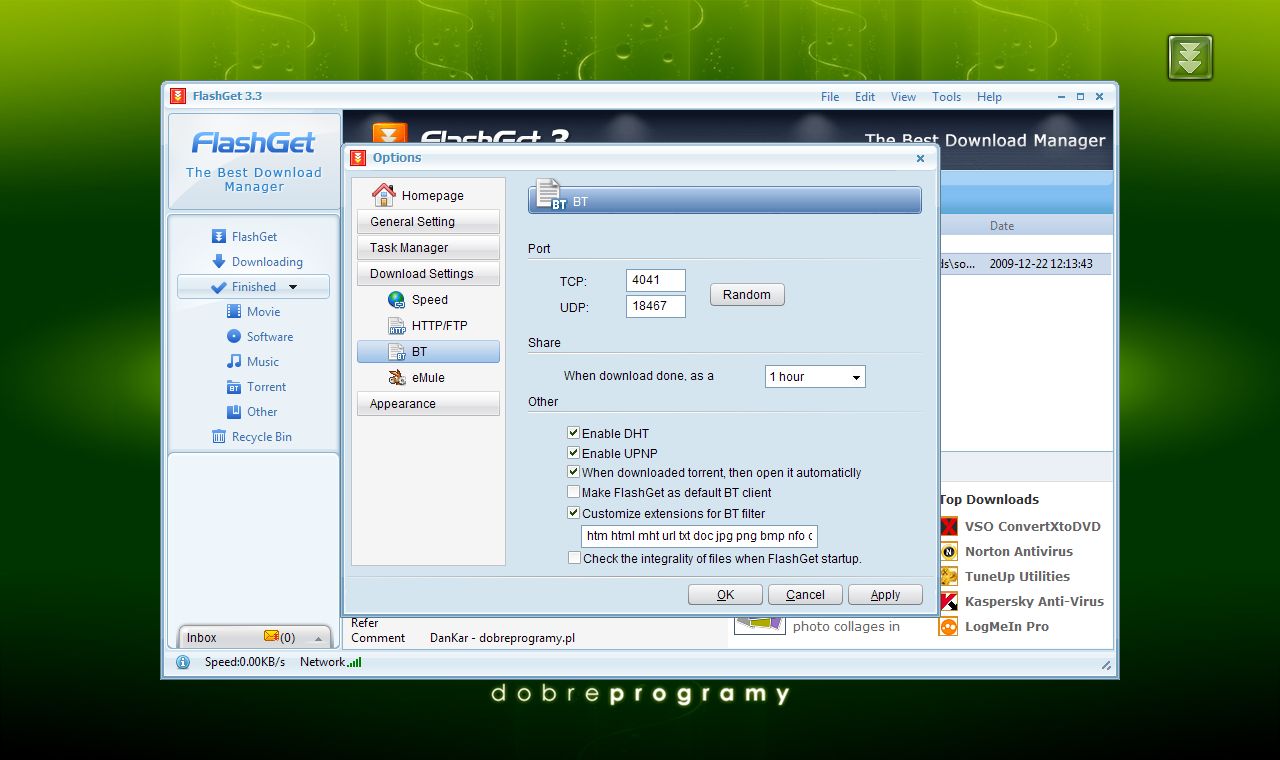Open the File menu
Image resolution: width=1280 pixels, height=760 pixels.
(x=830, y=97)
